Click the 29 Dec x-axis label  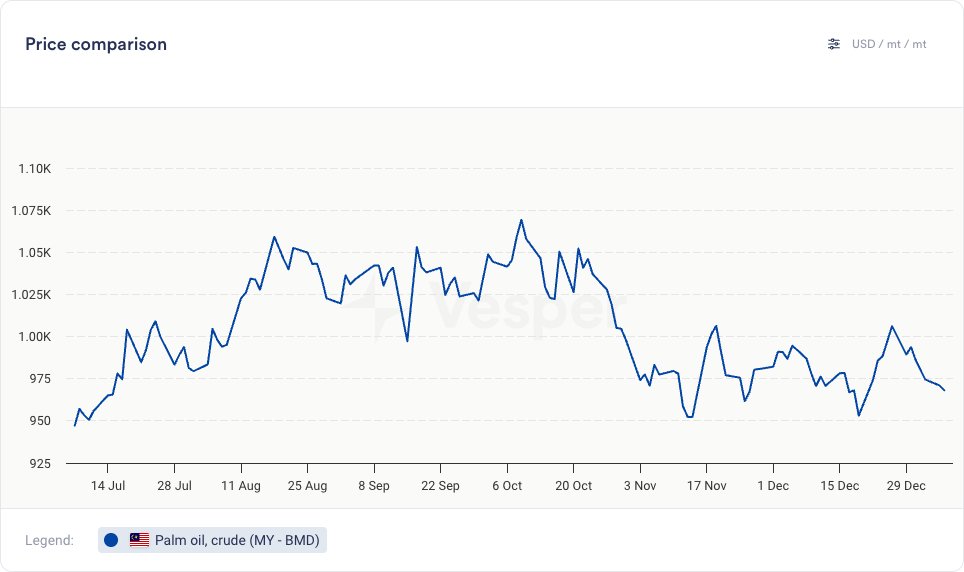pyautogui.click(x=906, y=486)
